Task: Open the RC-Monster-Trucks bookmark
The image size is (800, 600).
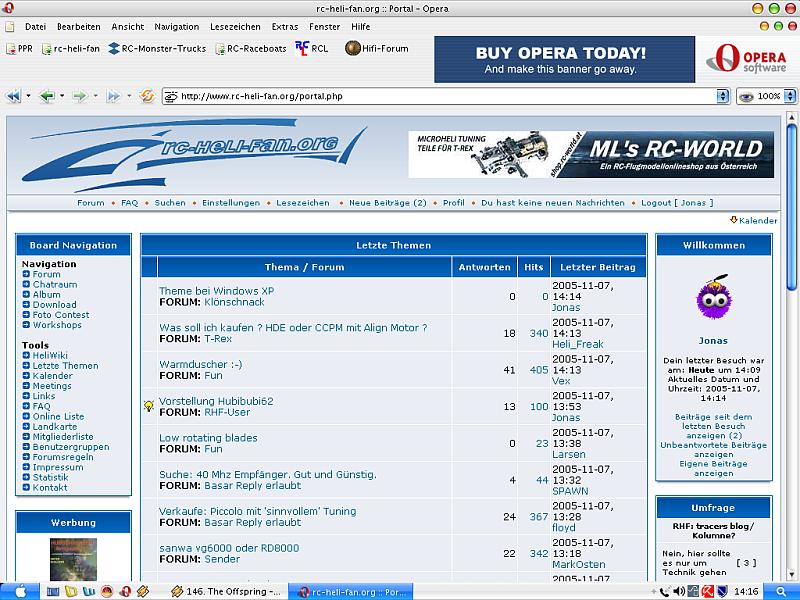Action: 157,48
